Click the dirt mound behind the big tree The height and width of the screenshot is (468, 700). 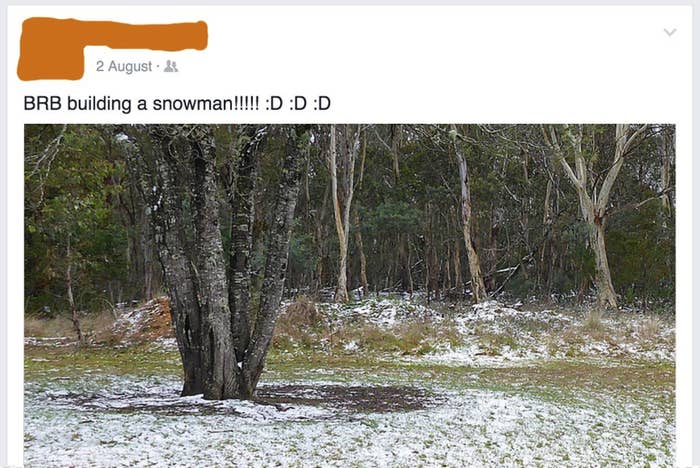pos(147,319)
